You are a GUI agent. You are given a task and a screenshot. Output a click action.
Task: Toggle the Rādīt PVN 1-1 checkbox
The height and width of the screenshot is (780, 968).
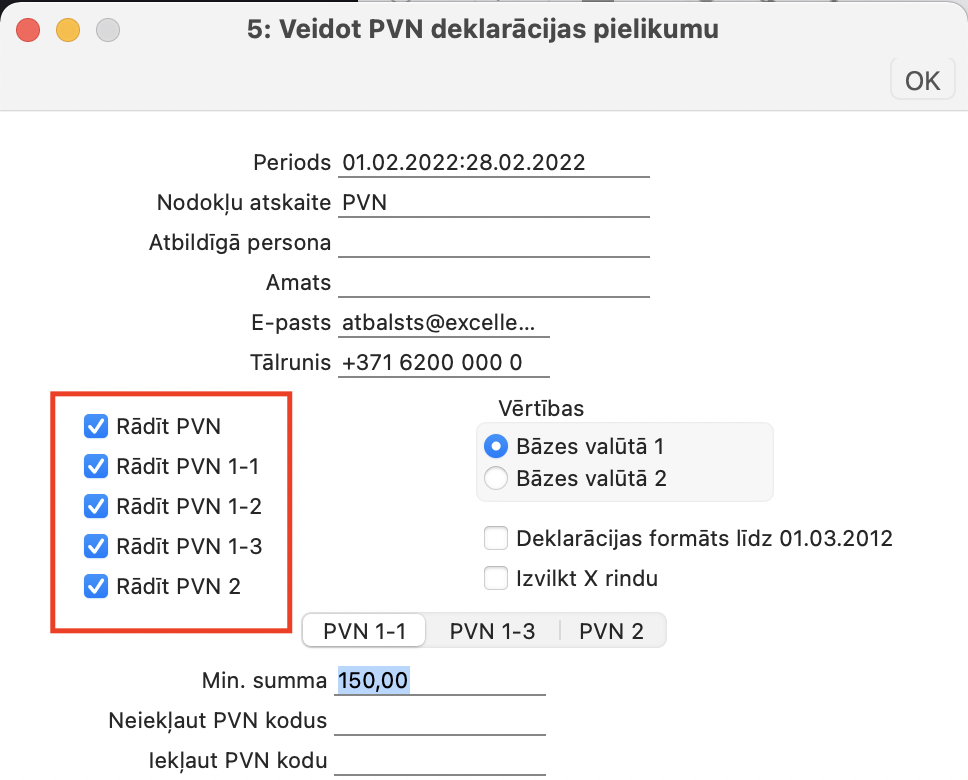(97, 467)
